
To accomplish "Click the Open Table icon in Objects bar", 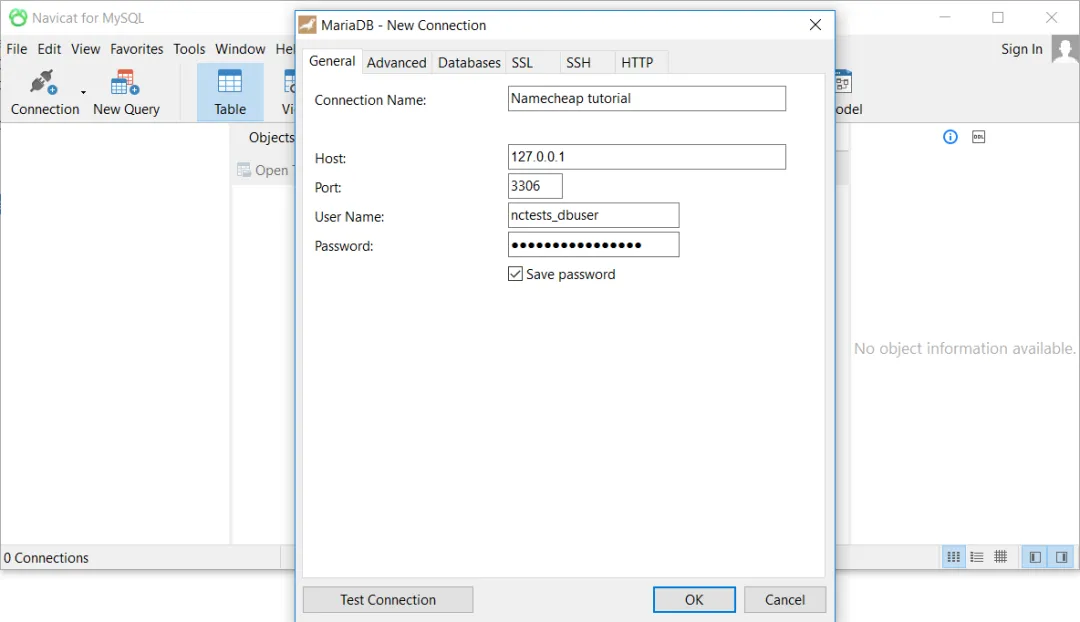I will pyautogui.click(x=244, y=170).
